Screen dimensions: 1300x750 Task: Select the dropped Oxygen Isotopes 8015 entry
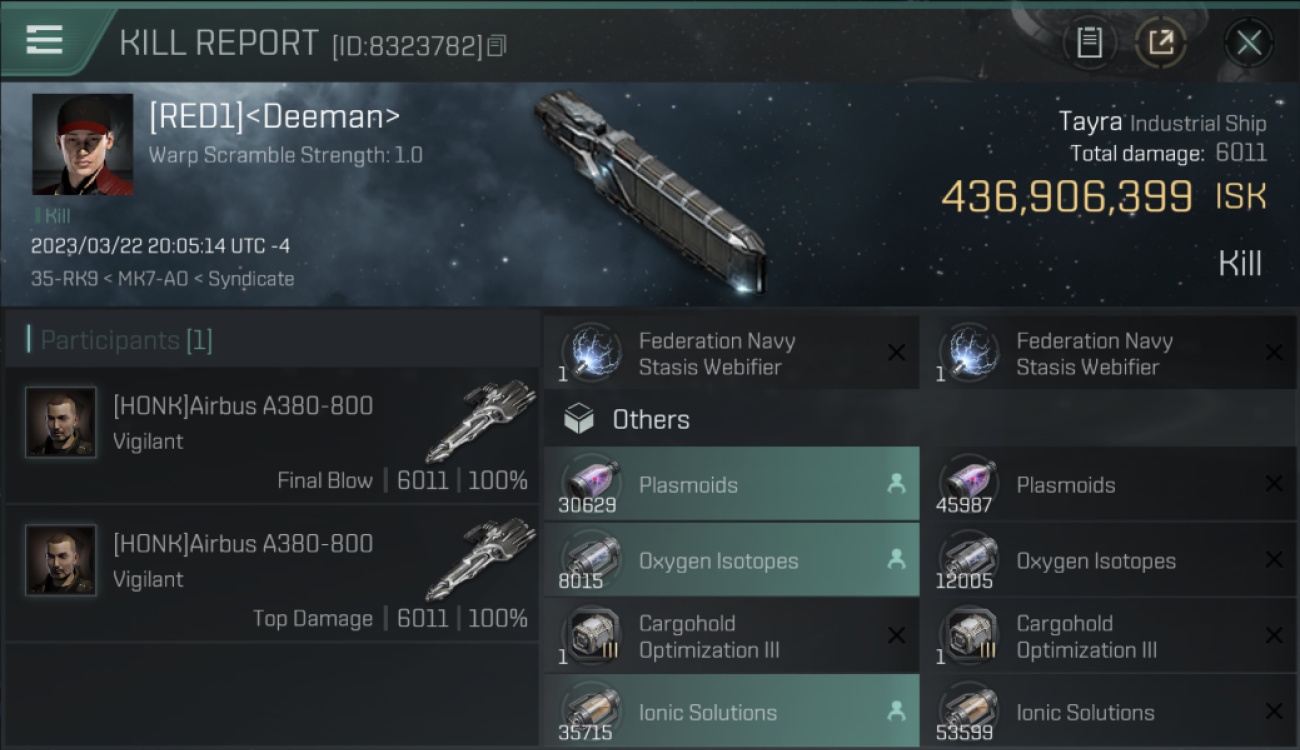click(732, 560)
